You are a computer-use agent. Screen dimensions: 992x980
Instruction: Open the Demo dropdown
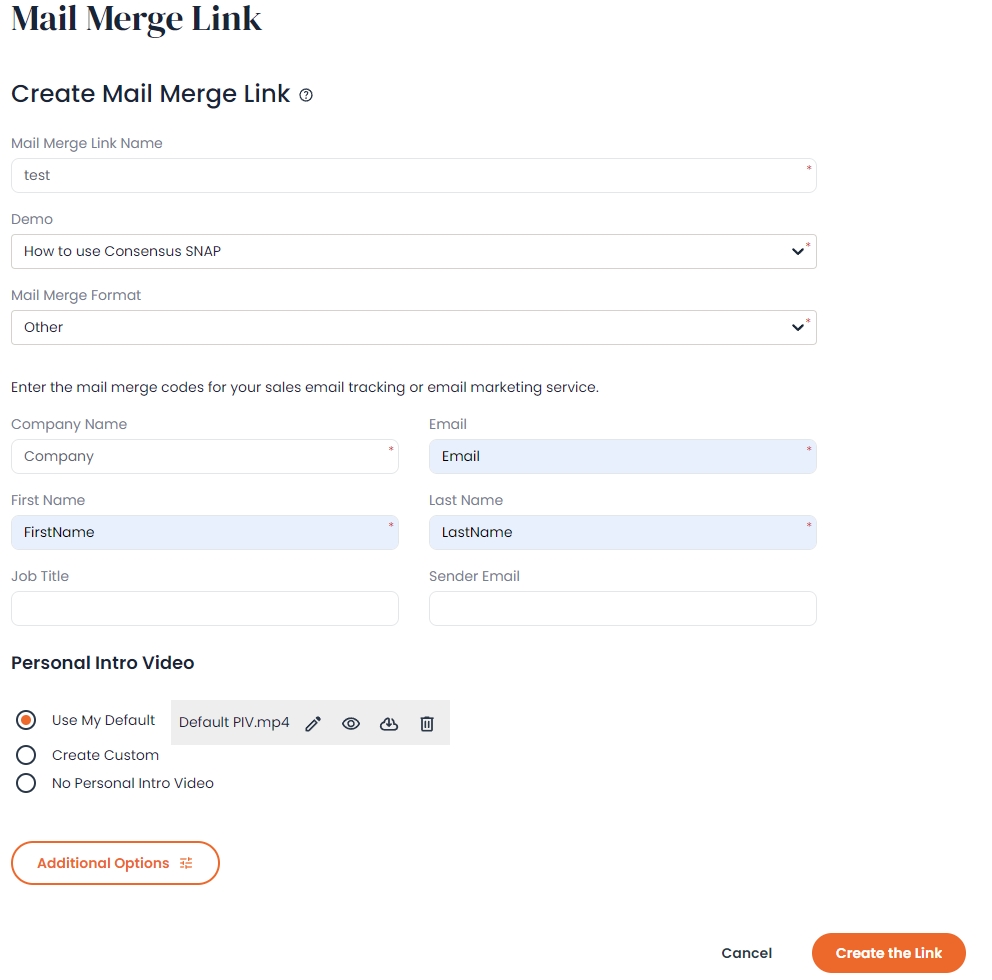click(413, 251)
